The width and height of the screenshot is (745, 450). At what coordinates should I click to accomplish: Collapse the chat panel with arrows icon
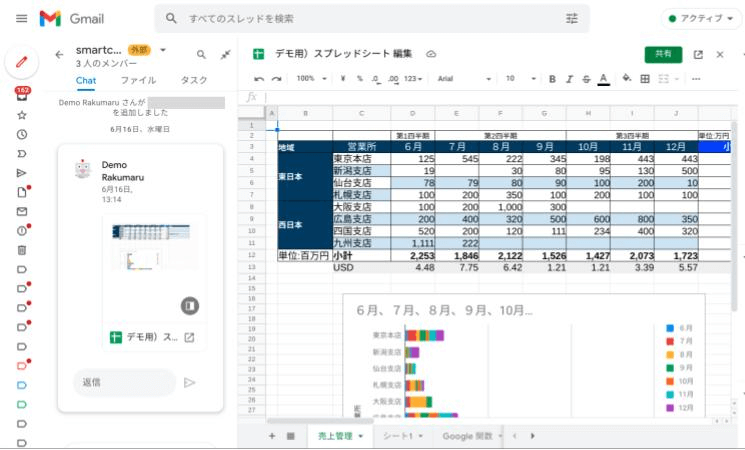[226, 55]
